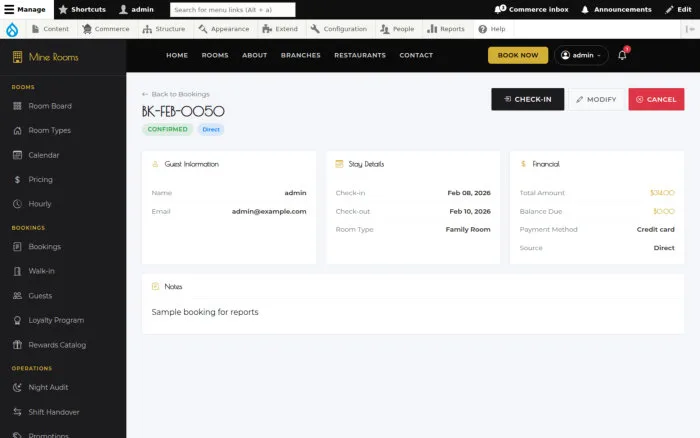The height and width of the screenshot is (438, 700).
Task: Open Pricing in sidebar
Action: [40, 179]
